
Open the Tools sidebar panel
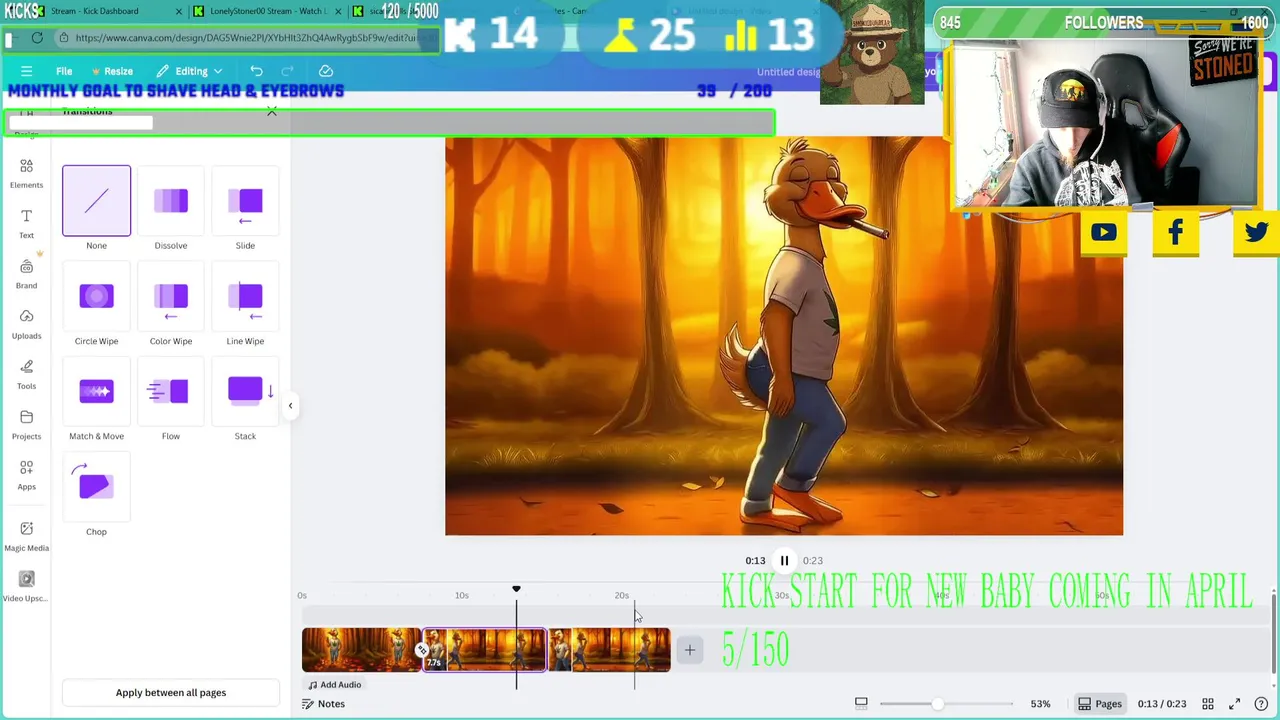(26, 374)
